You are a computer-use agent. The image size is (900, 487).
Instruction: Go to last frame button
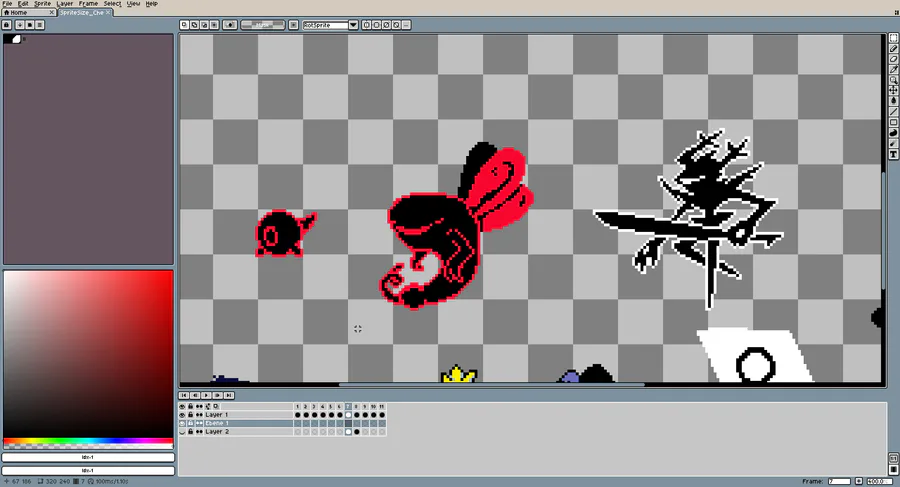tap(228, 395)
